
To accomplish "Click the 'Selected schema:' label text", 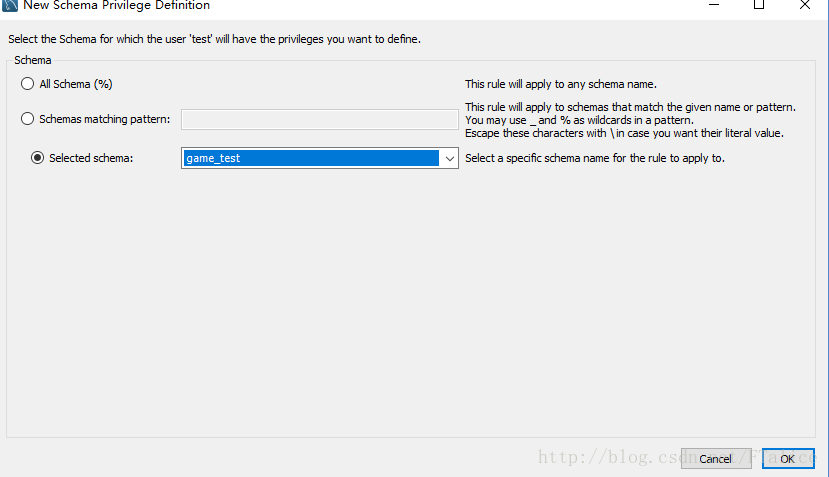I will tap(91, 158).
